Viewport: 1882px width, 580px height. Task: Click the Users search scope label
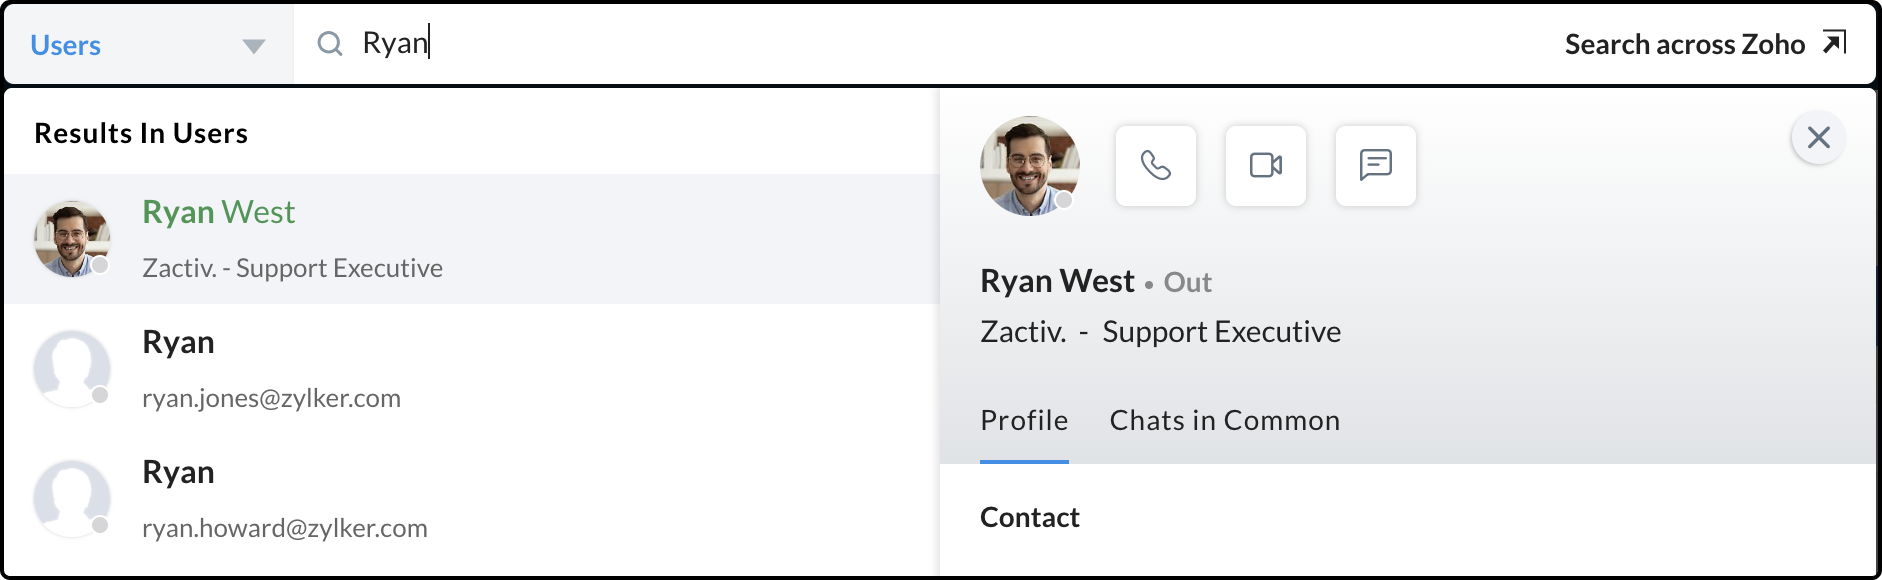pyautogui.click(x=66, y=46)
